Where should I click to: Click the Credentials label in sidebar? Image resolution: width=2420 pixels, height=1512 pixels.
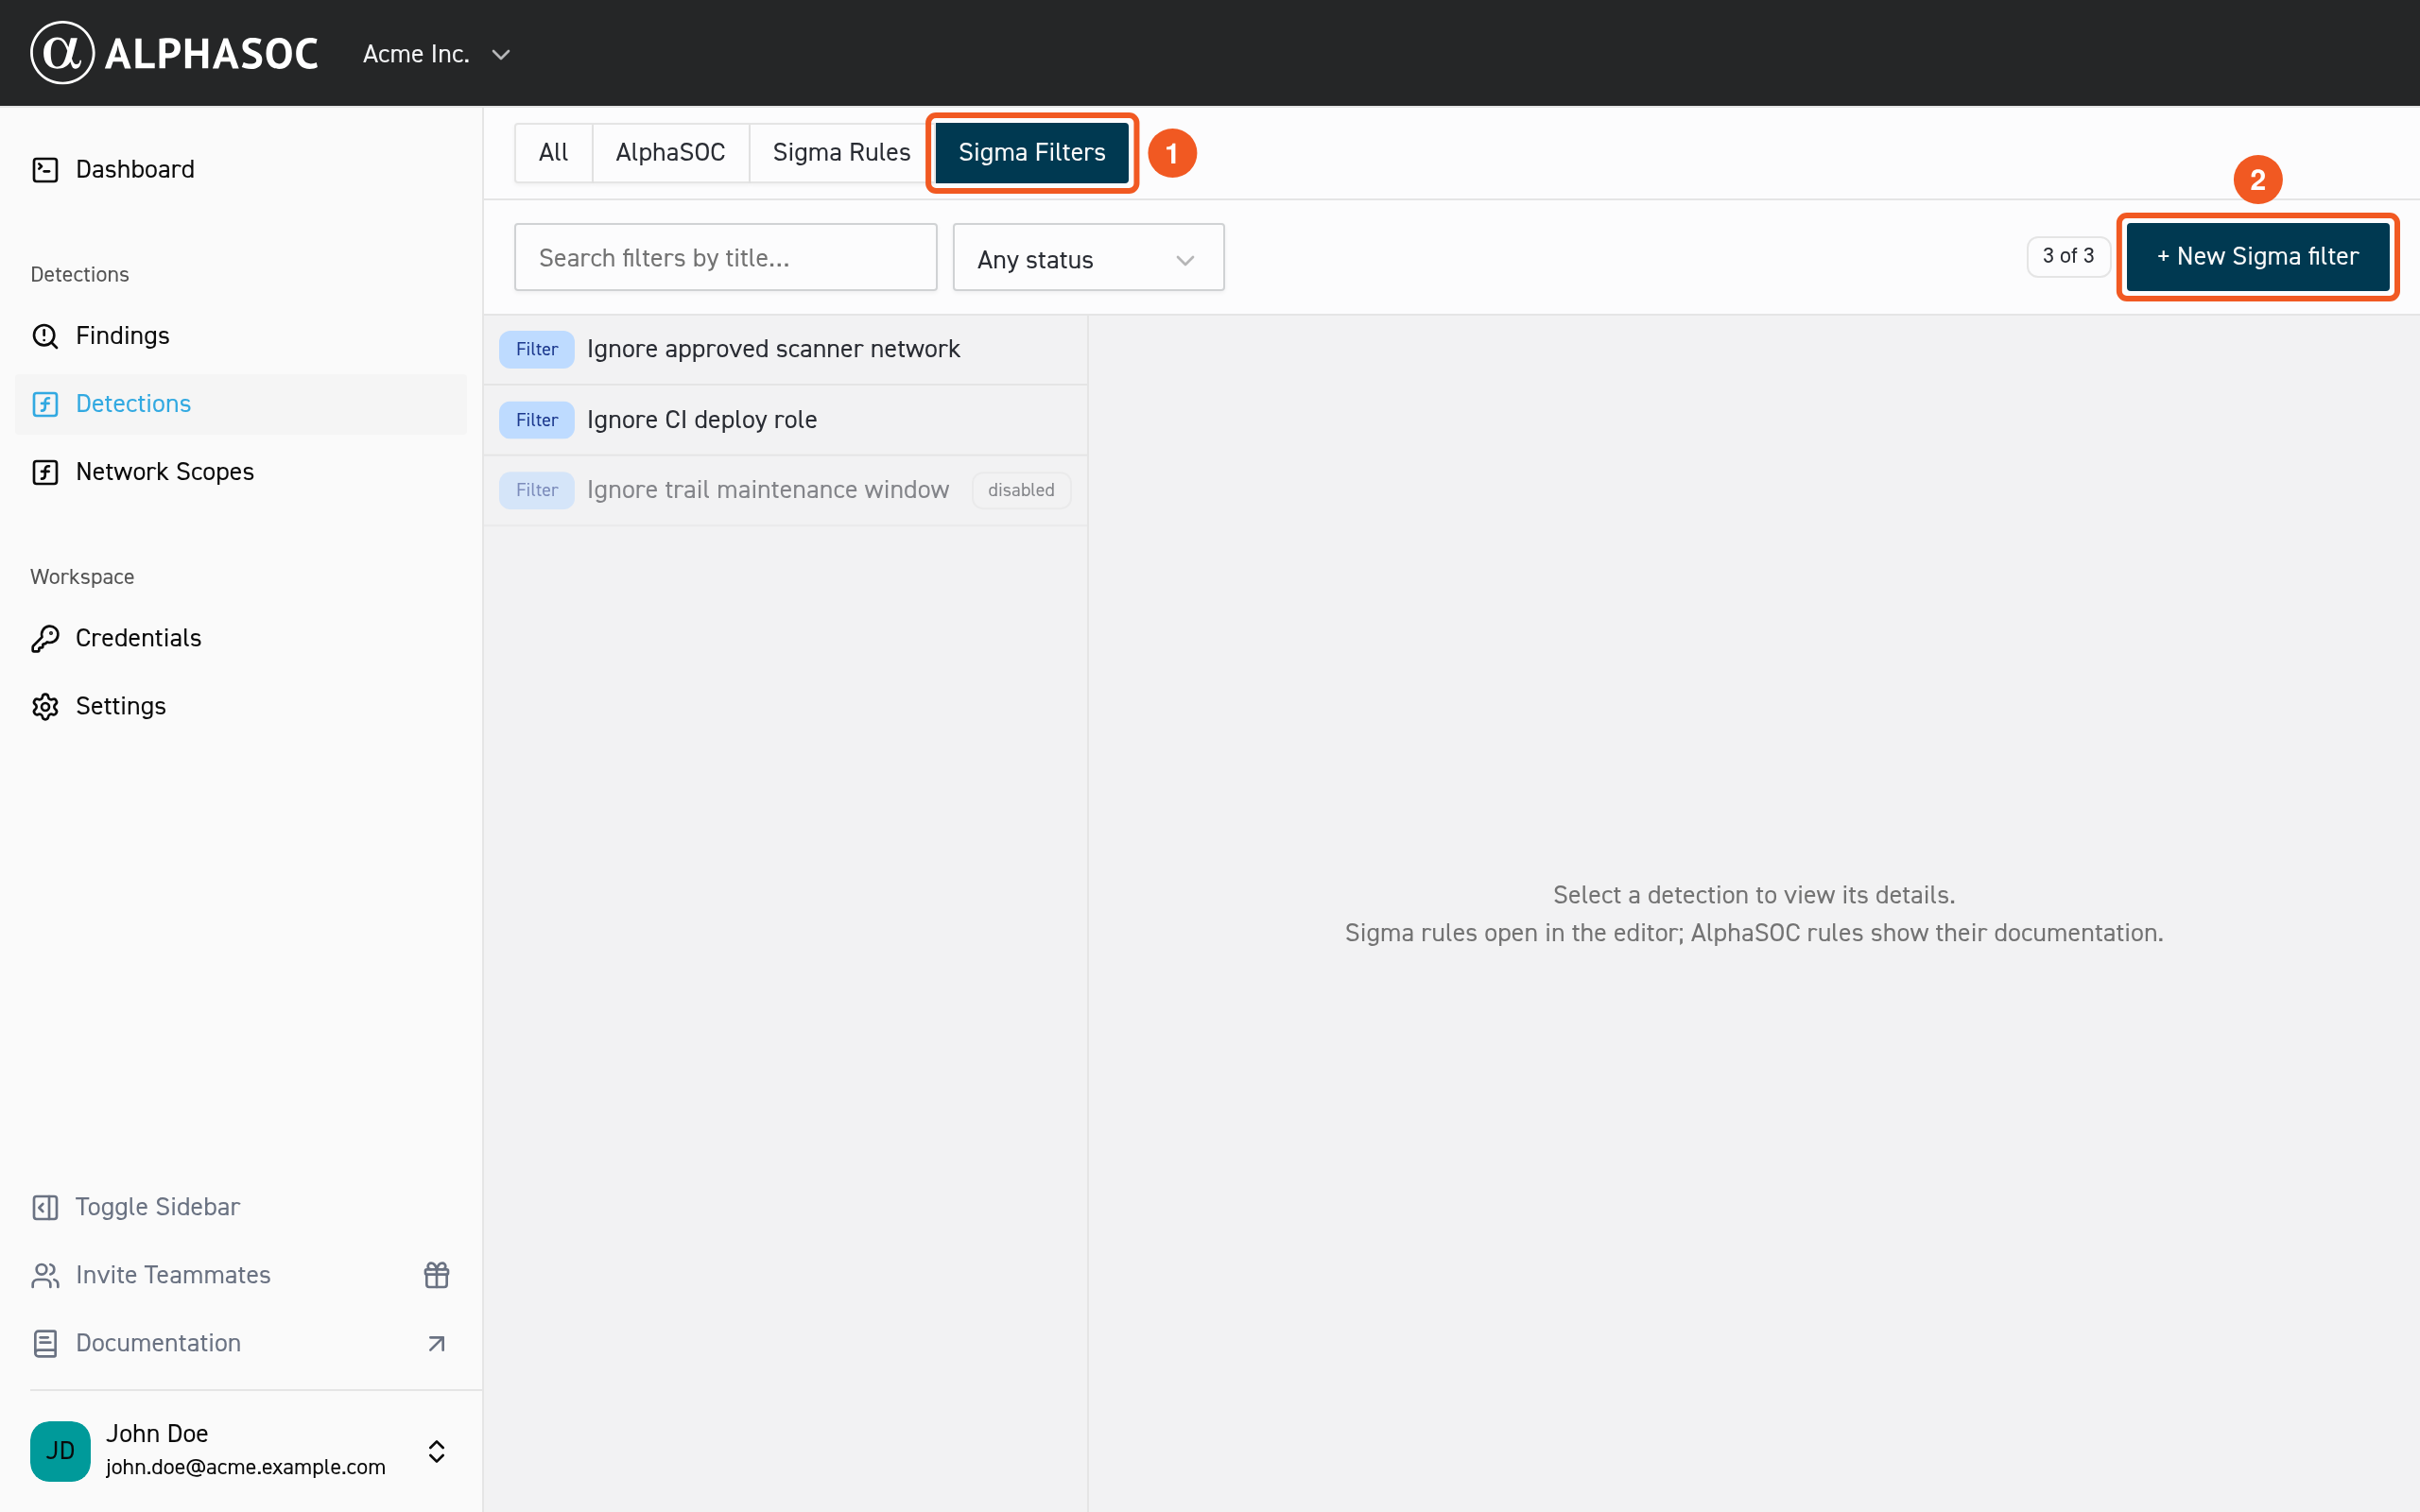[138, 638]
